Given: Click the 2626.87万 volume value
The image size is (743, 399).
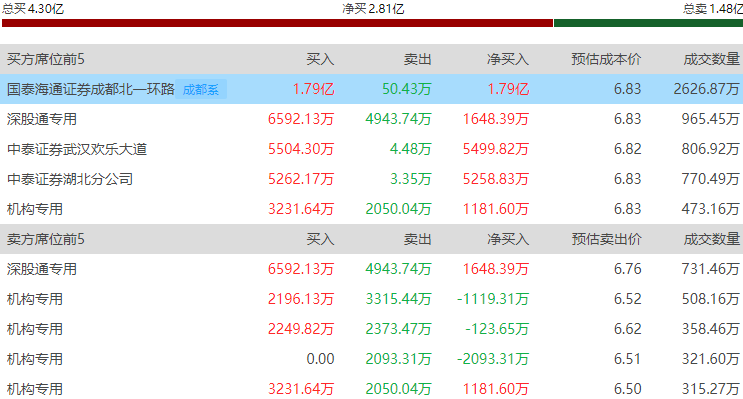Looking at the screenshot, I should [x=707, y=89].
